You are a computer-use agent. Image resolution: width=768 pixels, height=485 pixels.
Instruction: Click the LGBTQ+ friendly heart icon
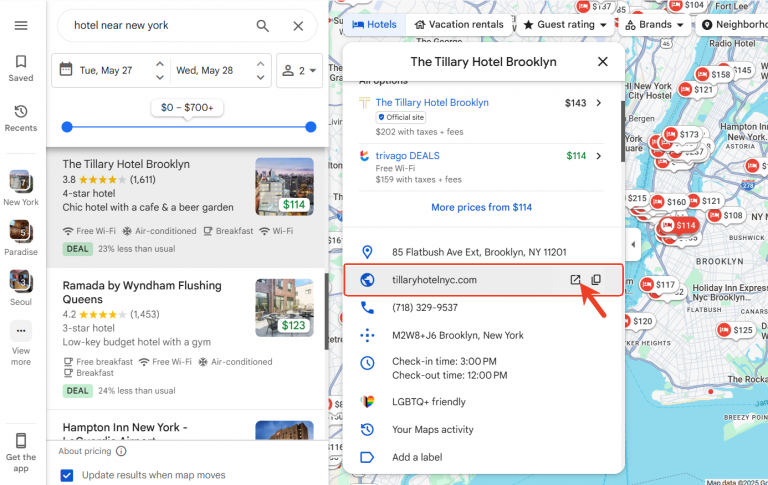(x=367, y=402)
